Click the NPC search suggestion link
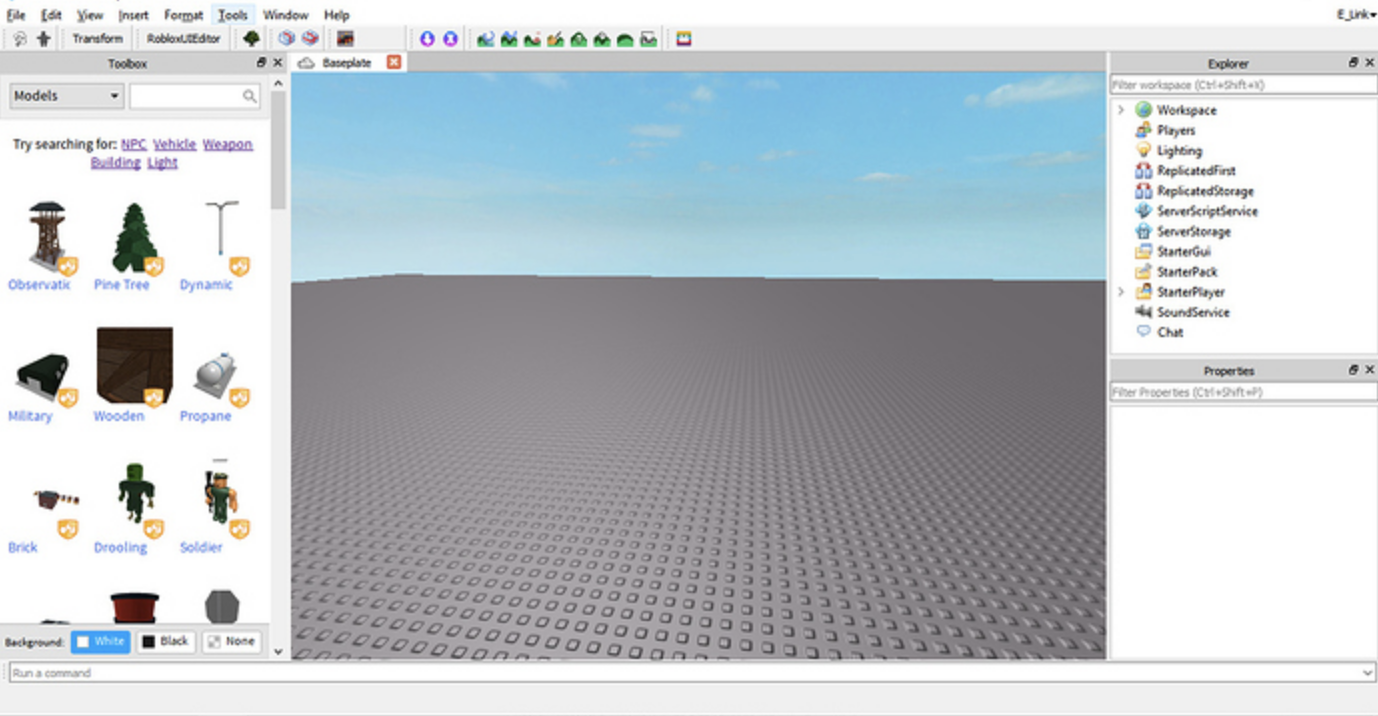The image size is (1378, 716). click(133, 144)
